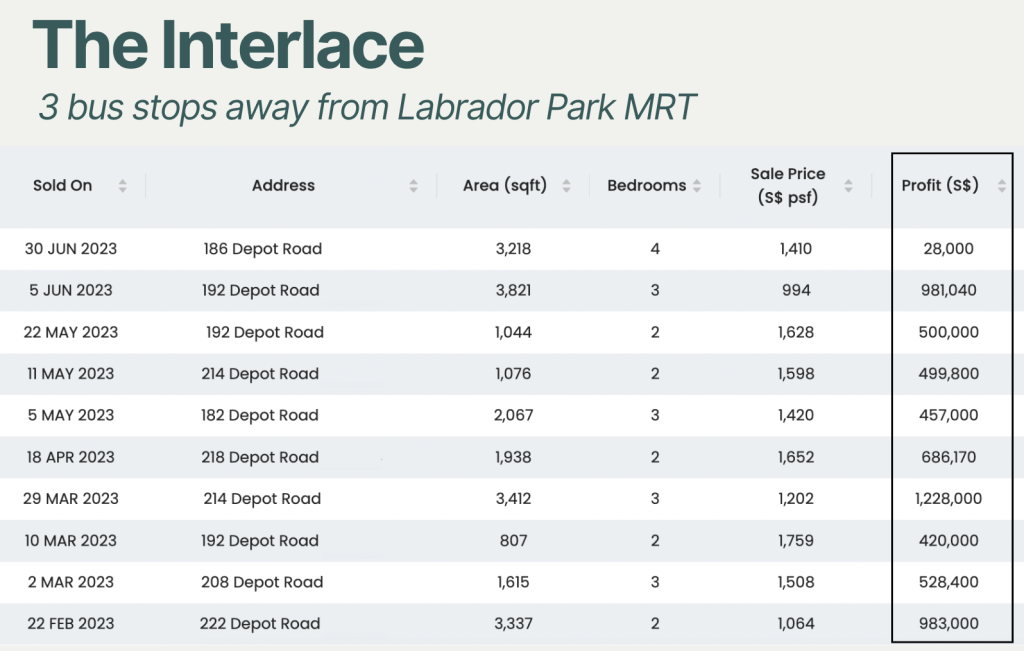Viewport: 1024px width, 651px height.
Task: Click the sort arrows beside Profit (S$)
Action: click(1002, 186)
